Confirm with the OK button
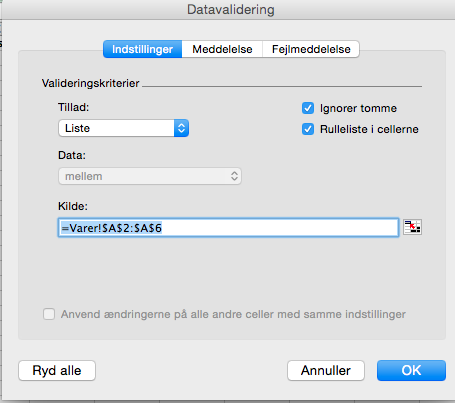Viewport: 455px width, 403px height. click(411, 370)
